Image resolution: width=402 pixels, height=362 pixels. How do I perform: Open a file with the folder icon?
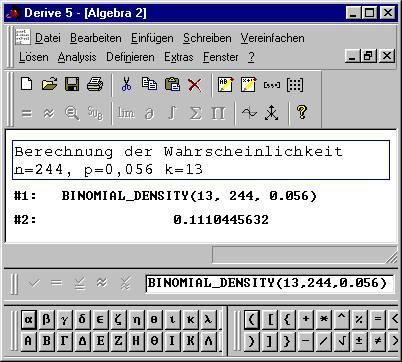(49, 84)
